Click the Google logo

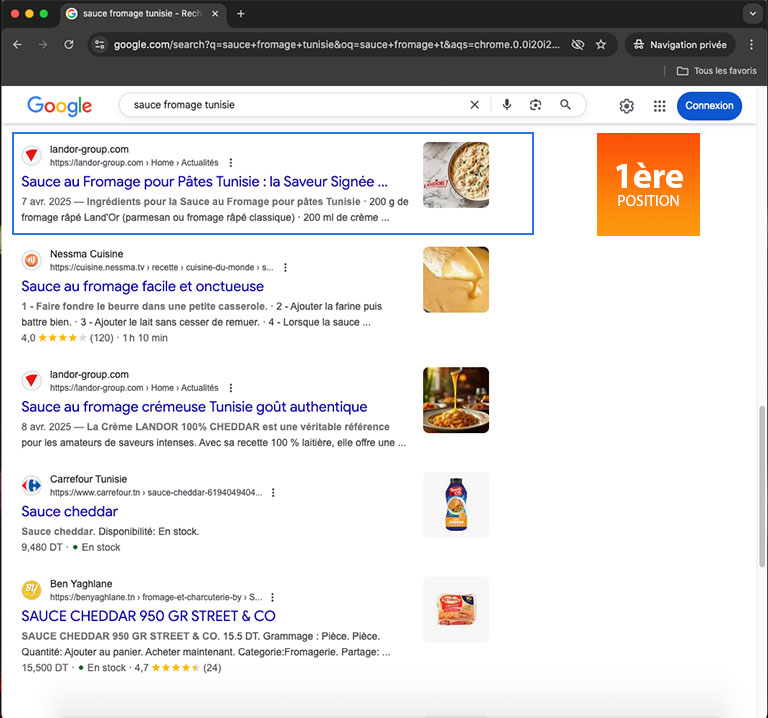(x=59, y=106)
